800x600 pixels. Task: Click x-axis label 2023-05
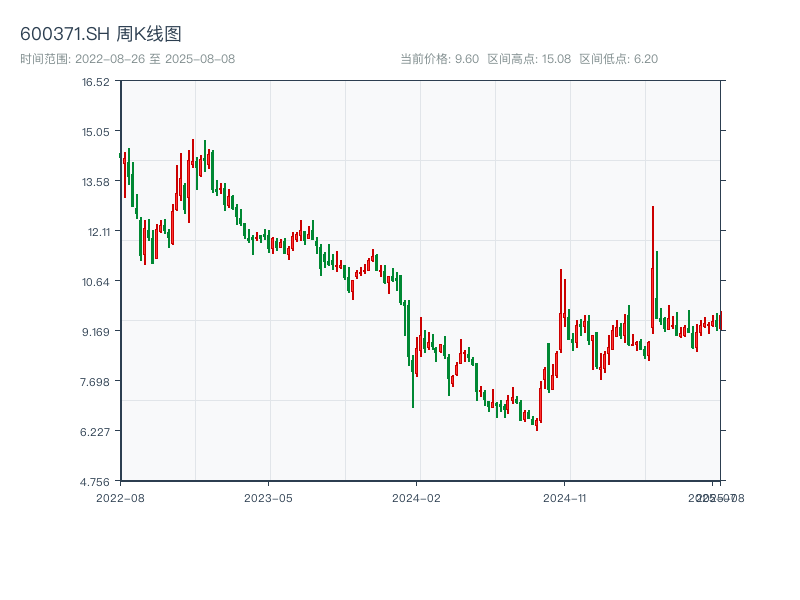[268, 498]
